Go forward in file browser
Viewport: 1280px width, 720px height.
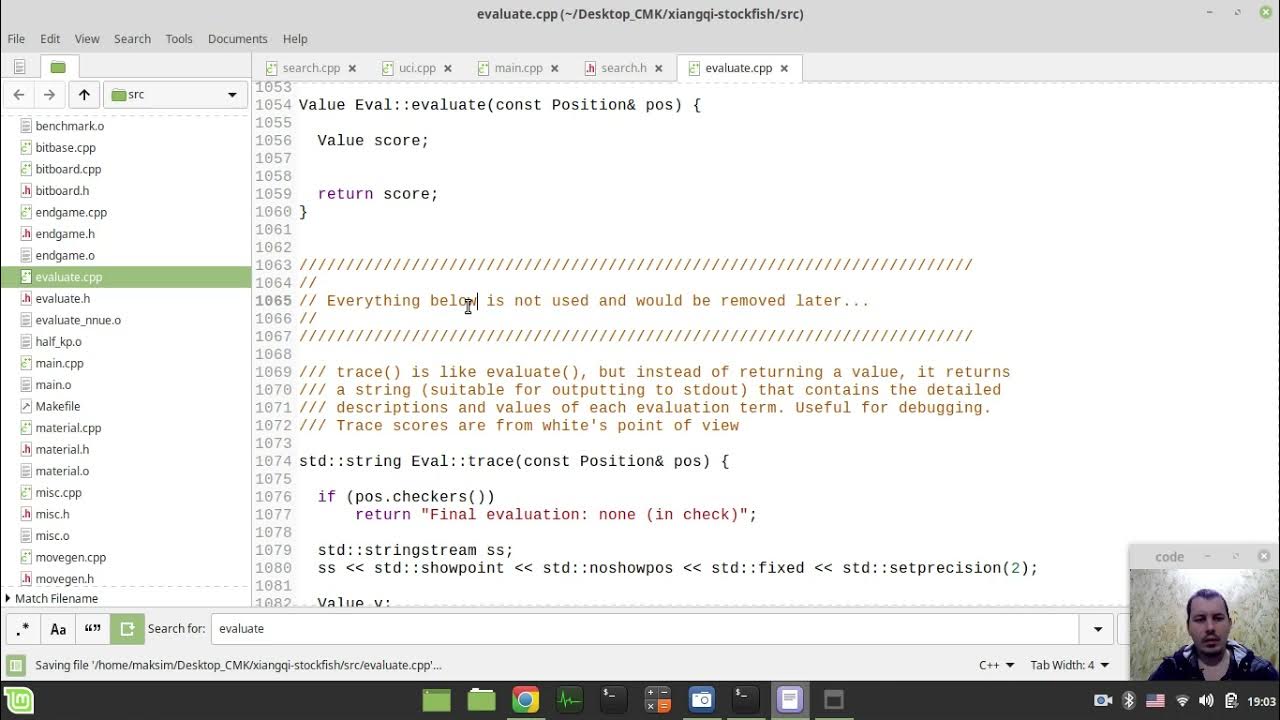(49, 94)
